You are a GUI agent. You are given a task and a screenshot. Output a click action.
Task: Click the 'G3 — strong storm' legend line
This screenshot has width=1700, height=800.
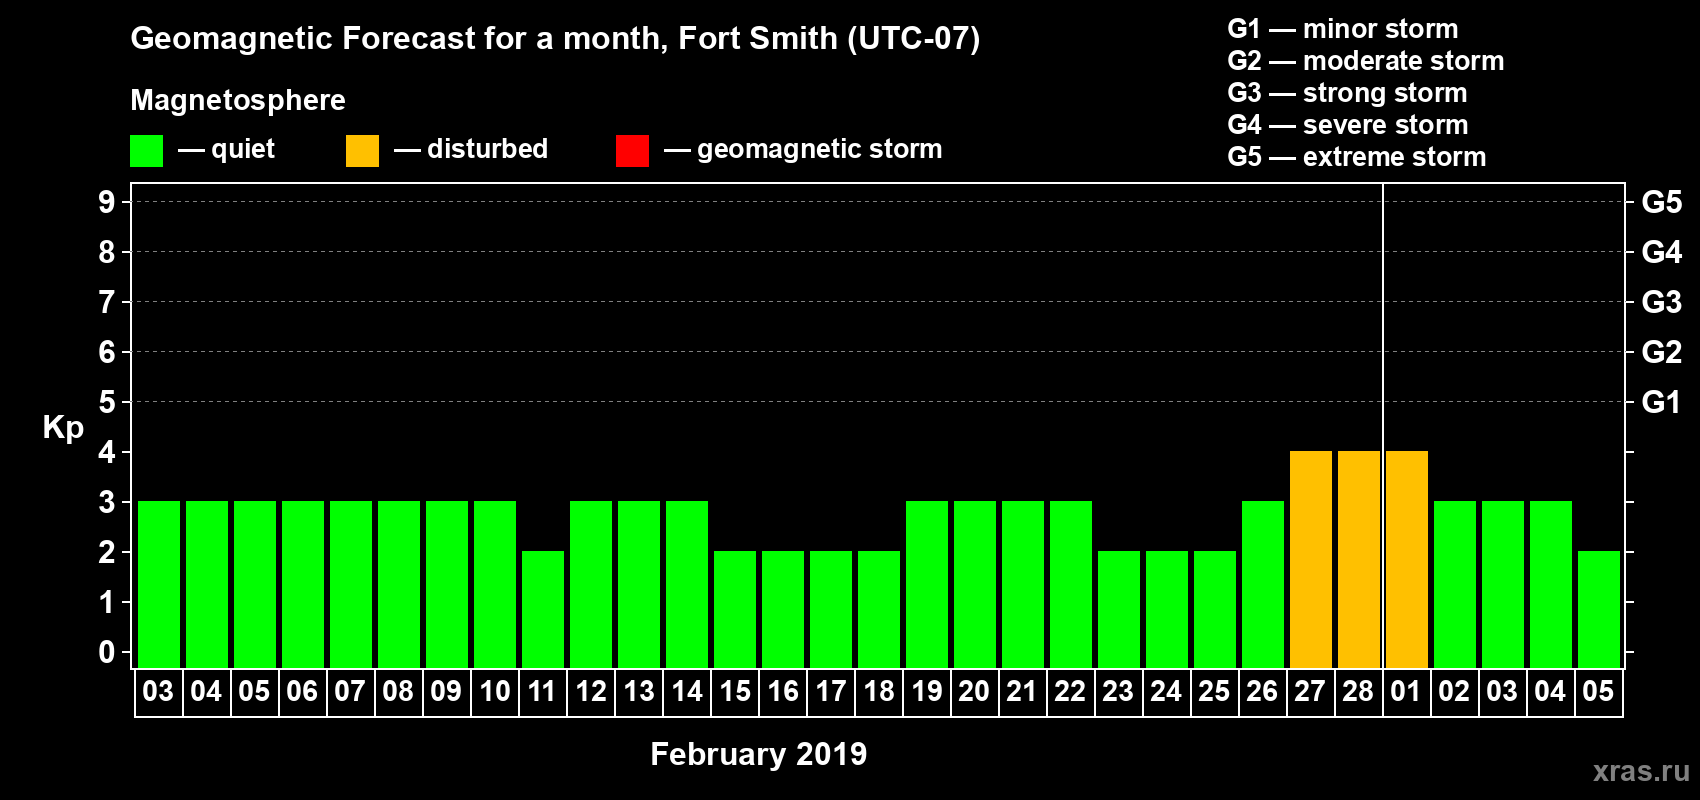pos(1347,93)
